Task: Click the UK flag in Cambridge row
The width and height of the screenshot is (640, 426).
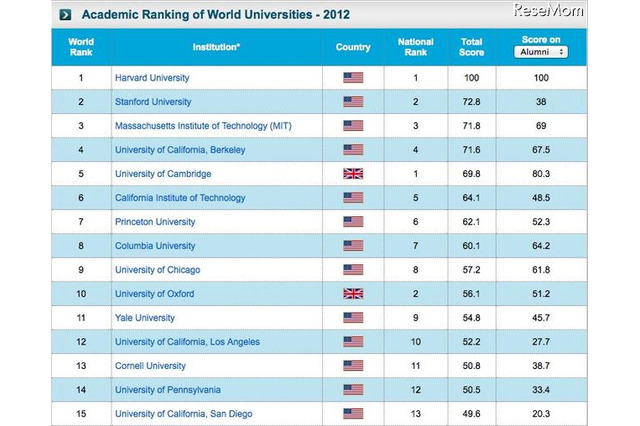Action: point(353,174)
